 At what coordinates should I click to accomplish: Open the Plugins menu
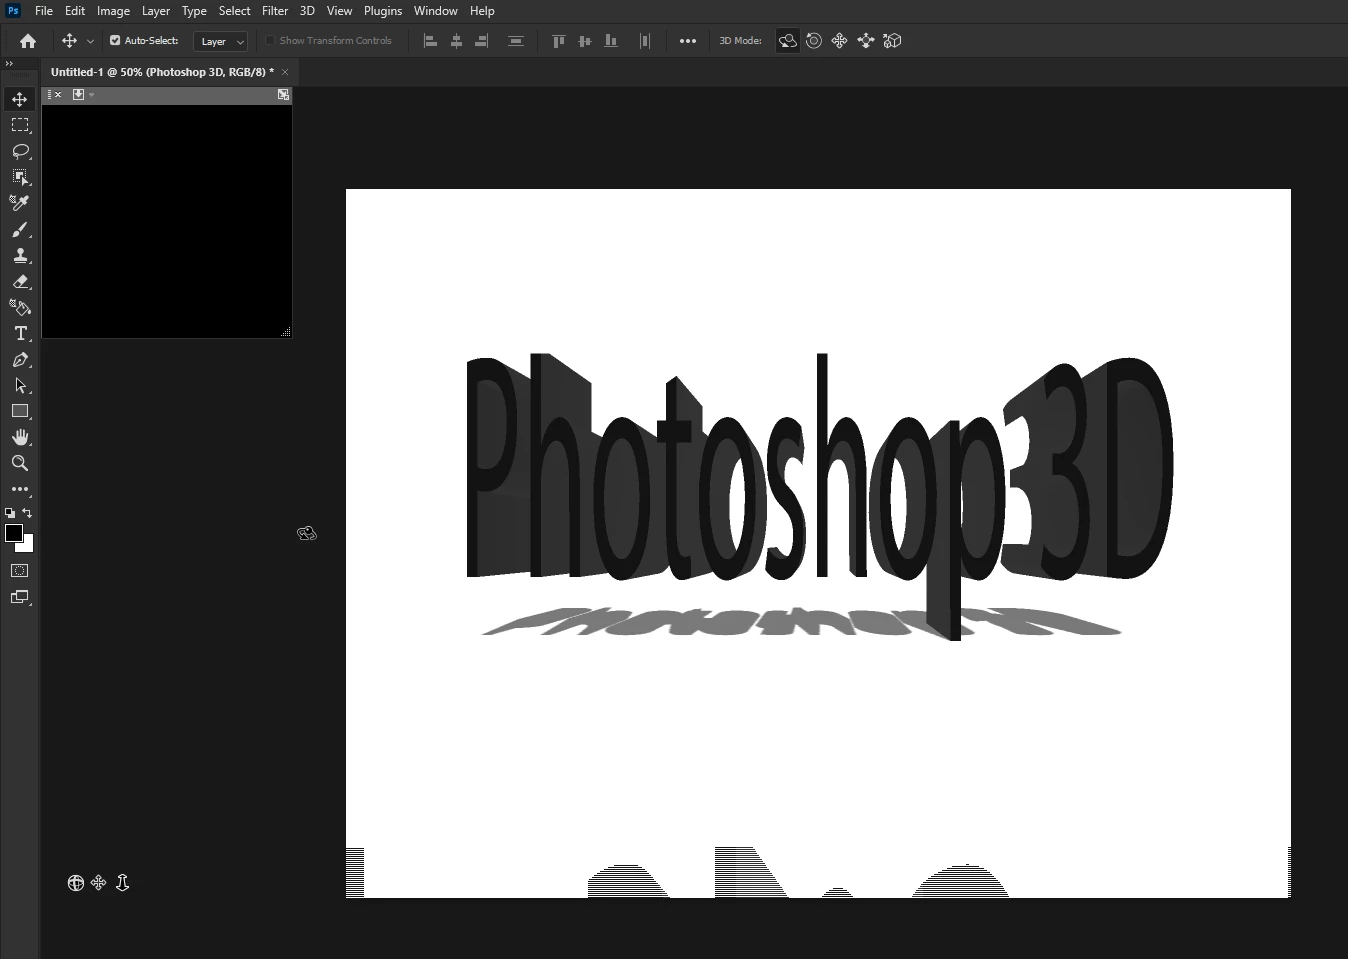pos(383,11)
